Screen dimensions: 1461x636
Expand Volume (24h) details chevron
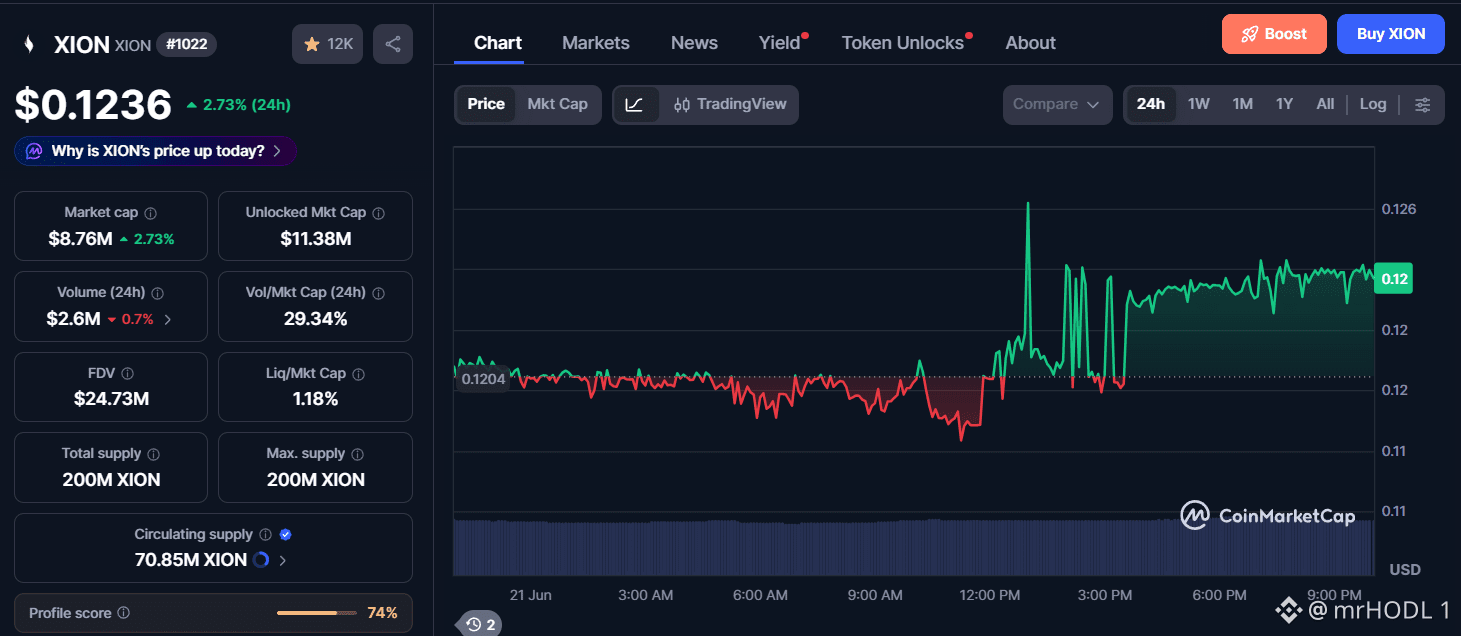[167, 320]
